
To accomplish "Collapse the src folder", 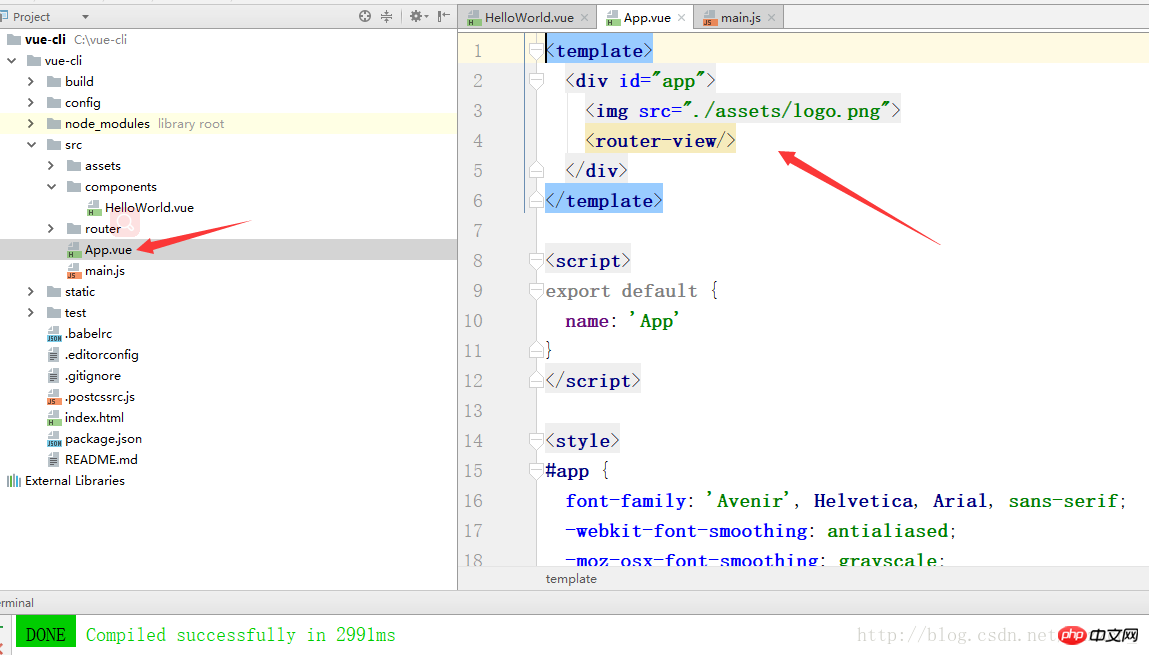I will tap(32, 145).
